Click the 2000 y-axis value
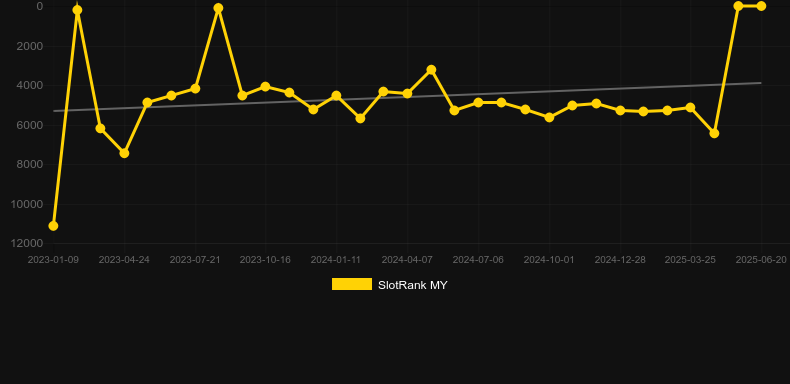 tap(30, 46)
